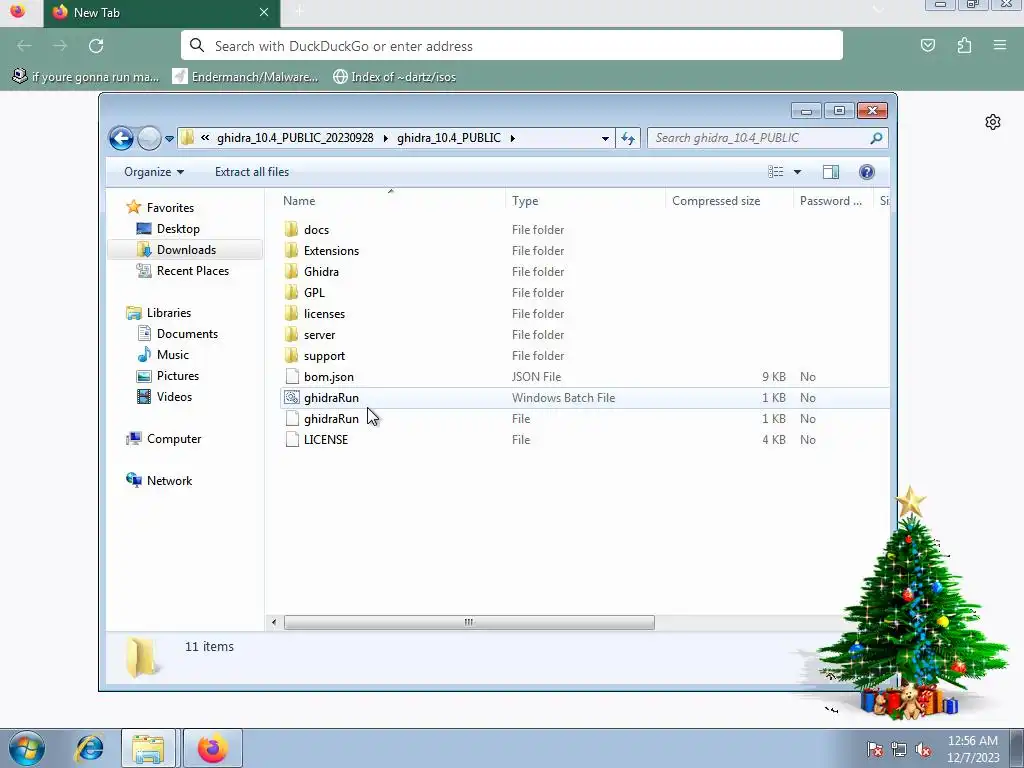Open Desktop in the navigation pane
1024x768 pixels.
[x=178, y=229]
